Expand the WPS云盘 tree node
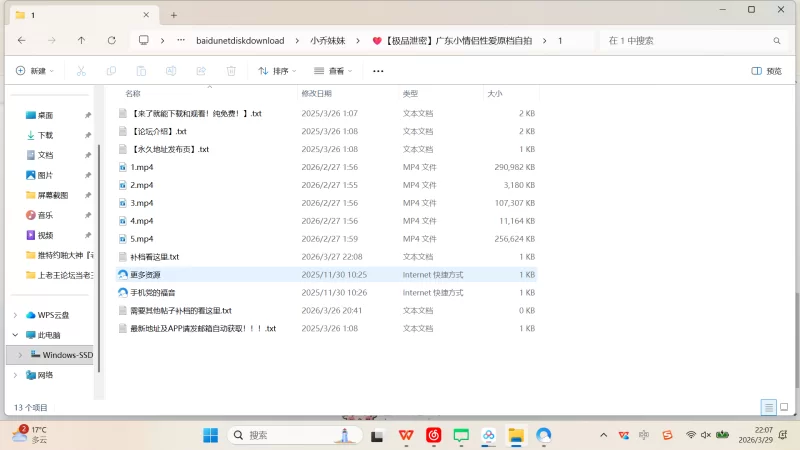 click(x=15, y=315)
